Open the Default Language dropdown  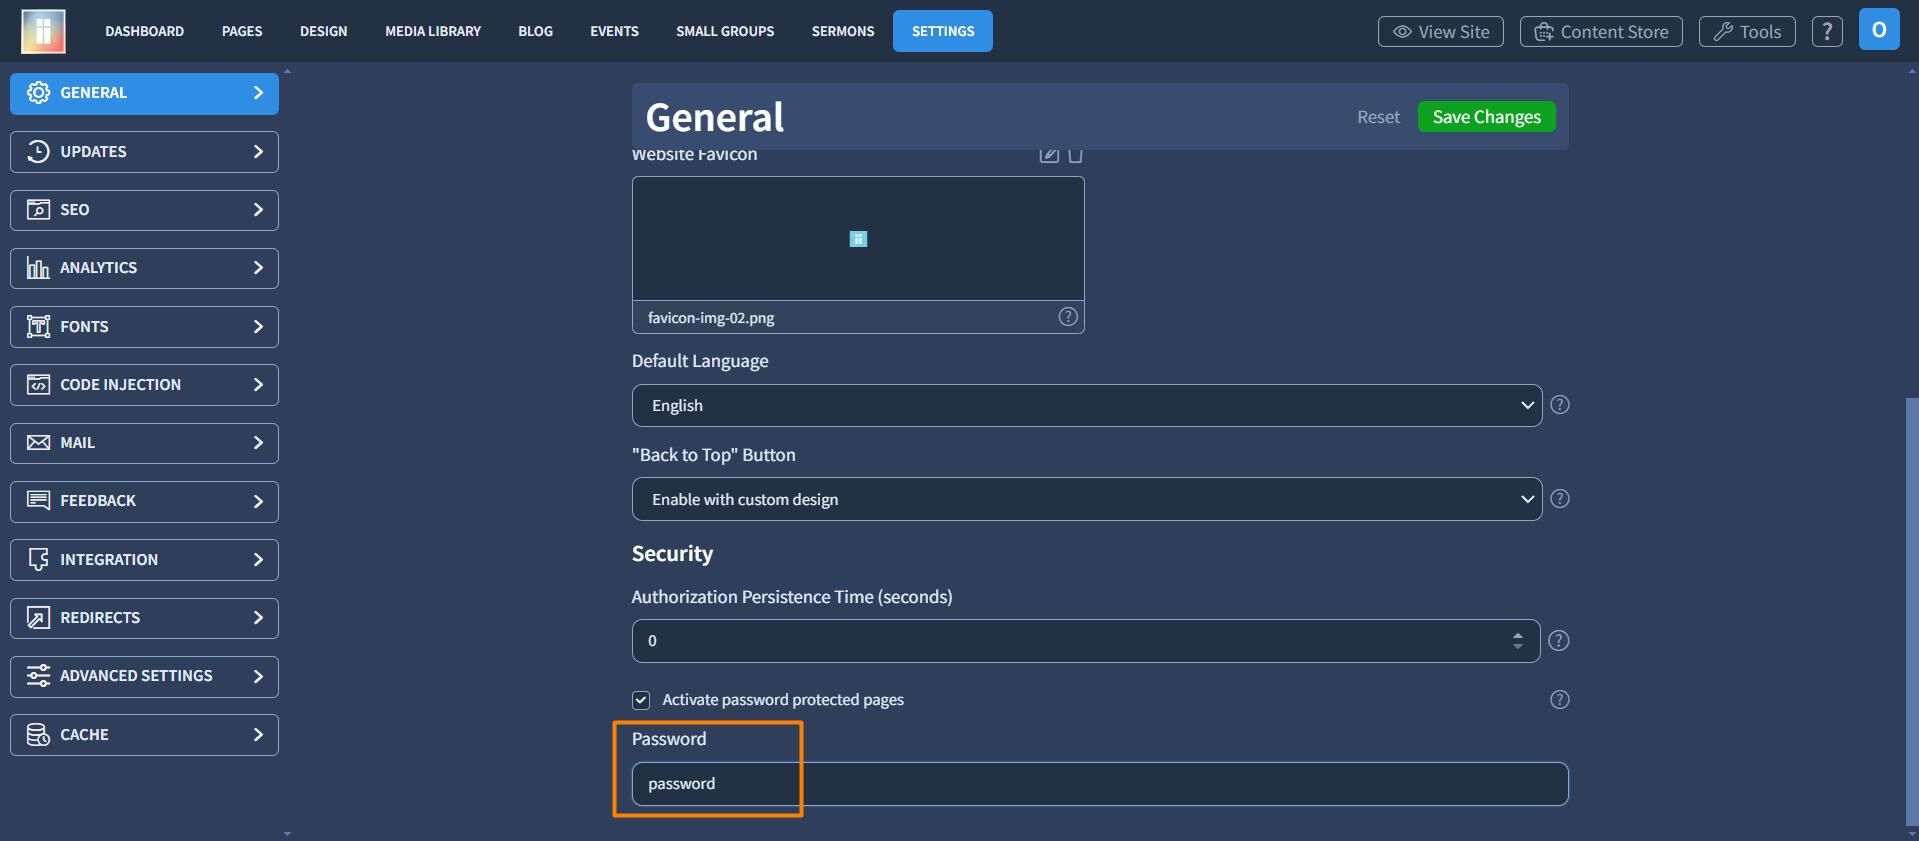click(x=1087, y=405)
